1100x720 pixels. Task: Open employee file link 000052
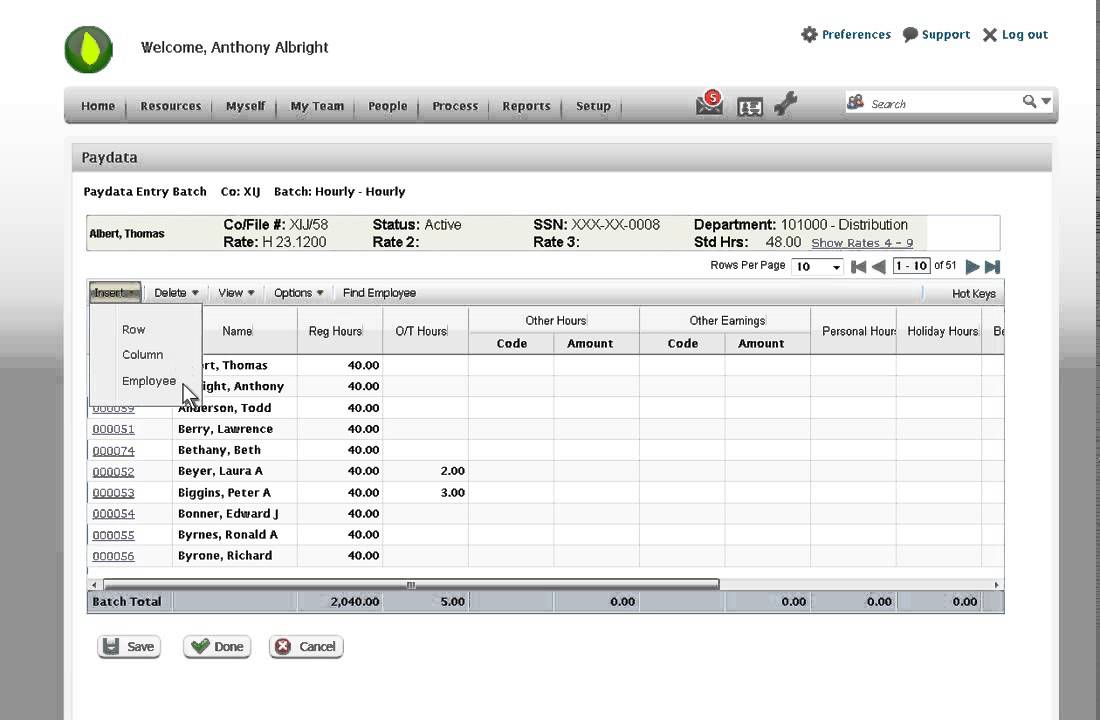[113, 472]
